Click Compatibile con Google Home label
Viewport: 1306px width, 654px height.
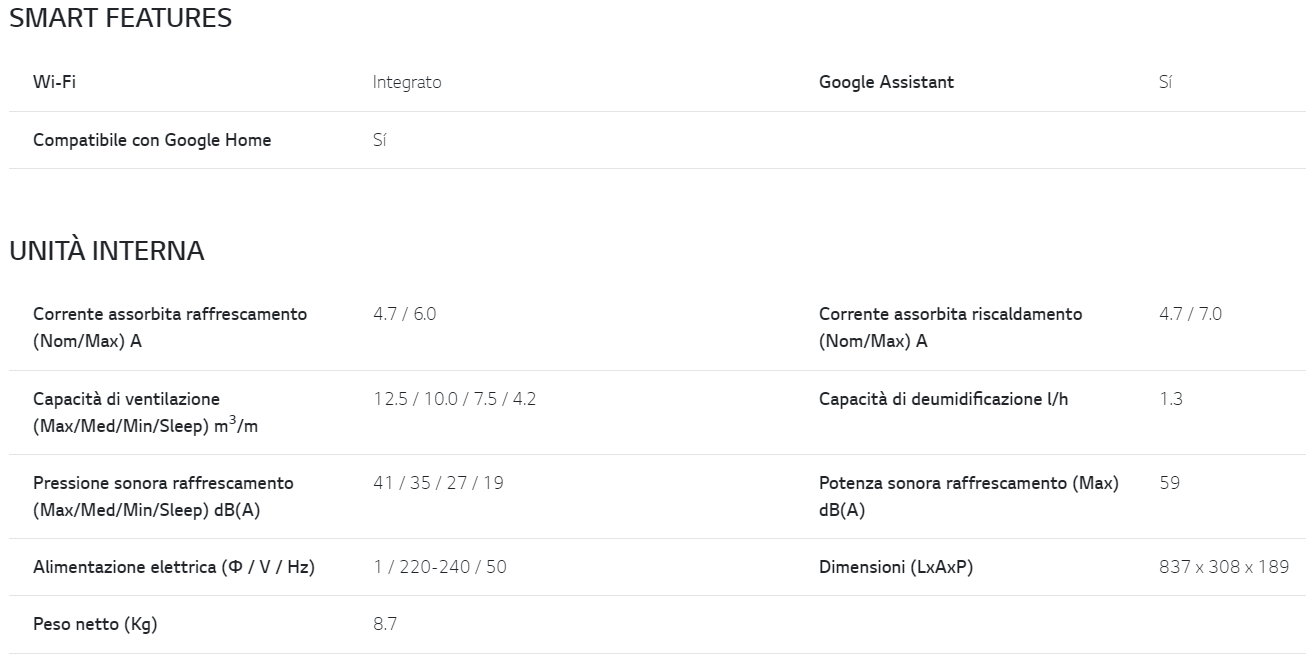pyautogui.click(x=152, y=140)
